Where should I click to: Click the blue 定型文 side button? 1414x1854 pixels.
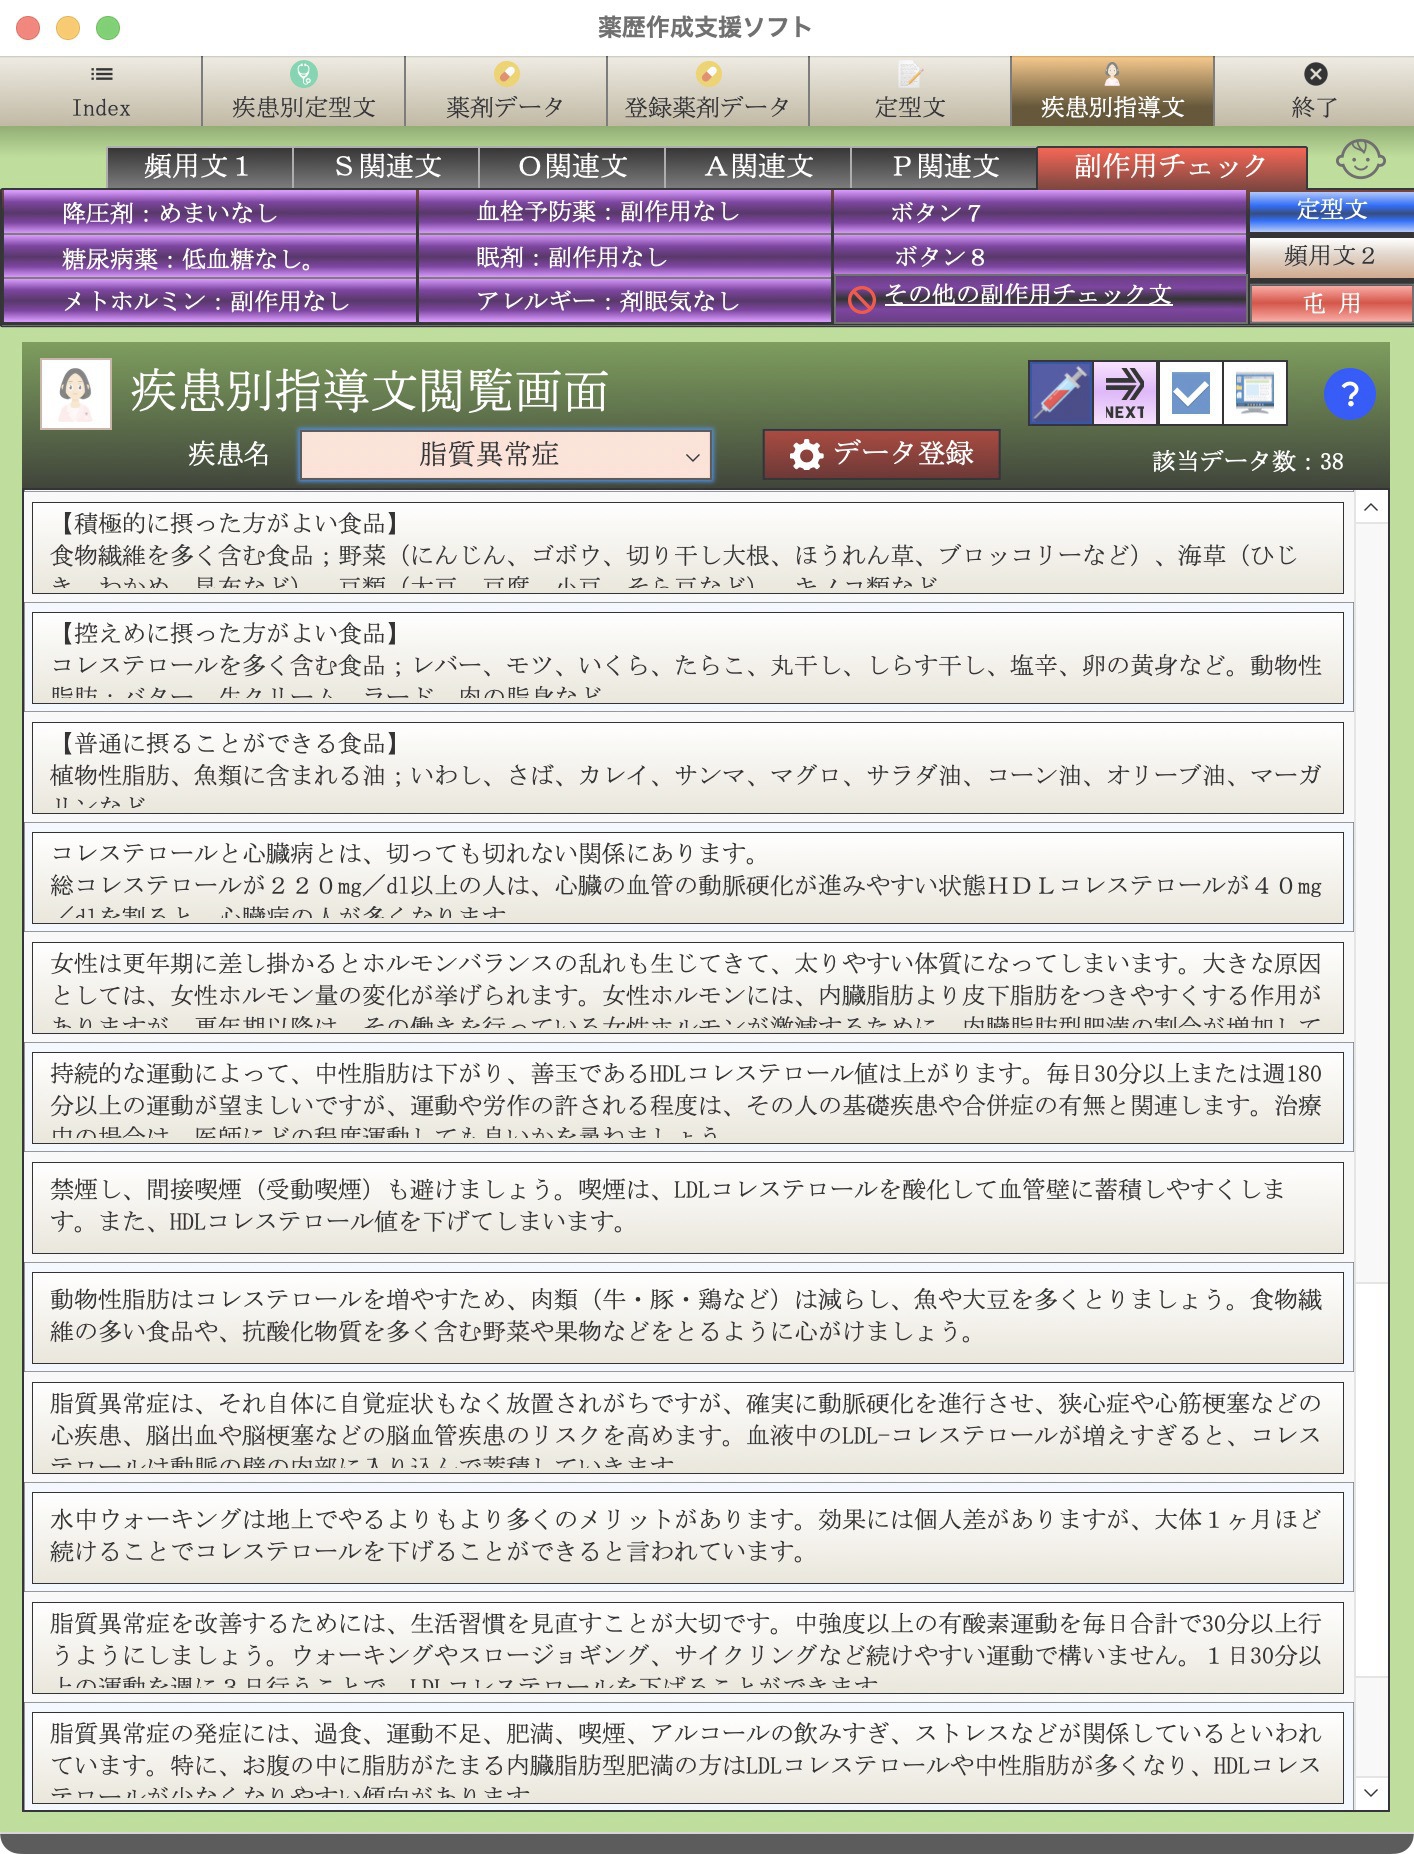(x=1331, y=210)
